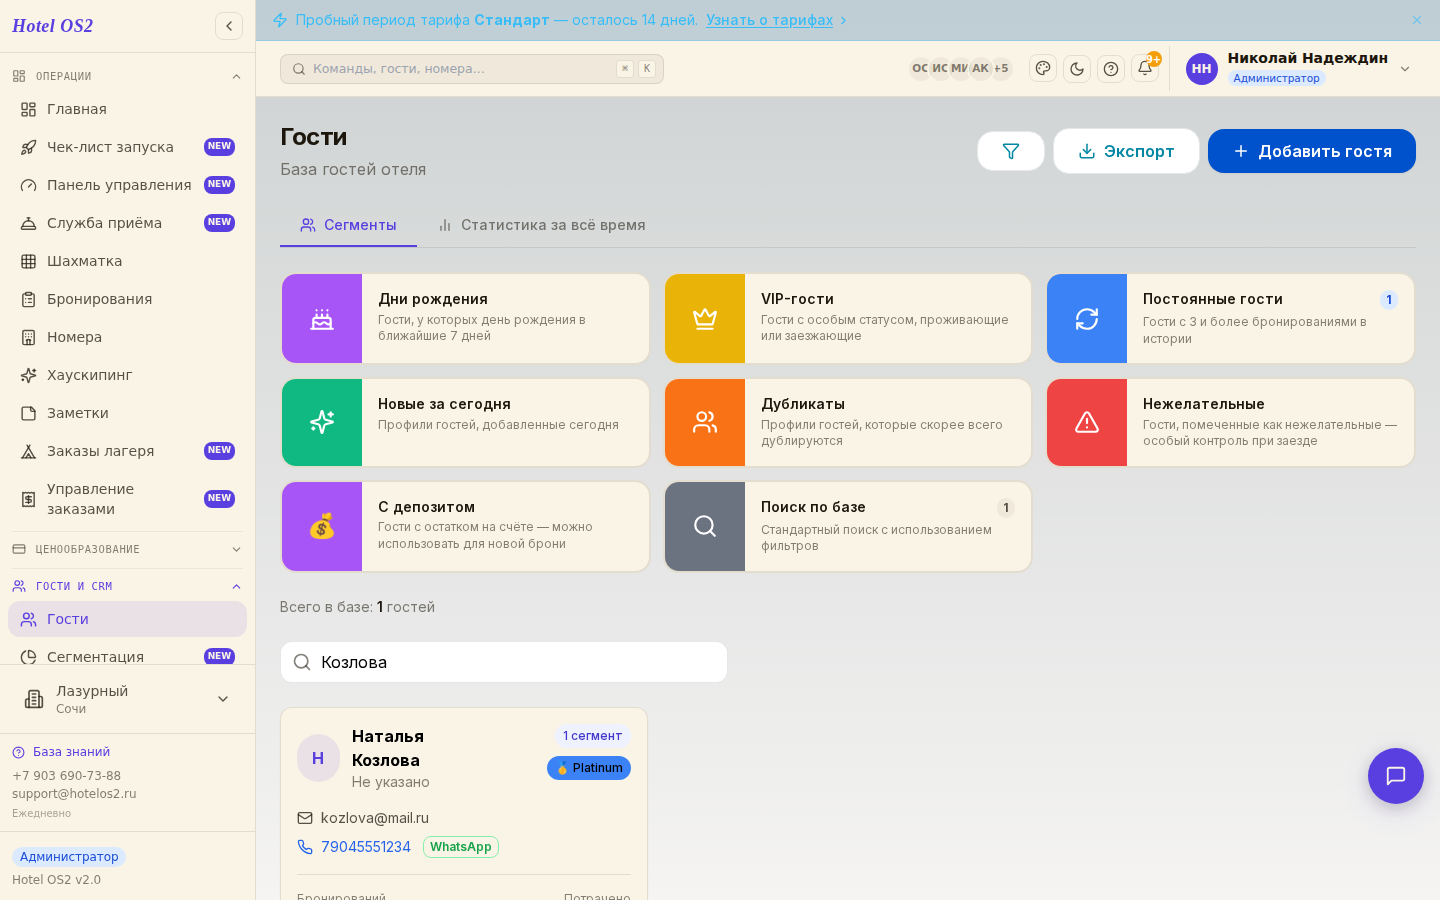Open the filter funnel button

(x=1011, y=151)
